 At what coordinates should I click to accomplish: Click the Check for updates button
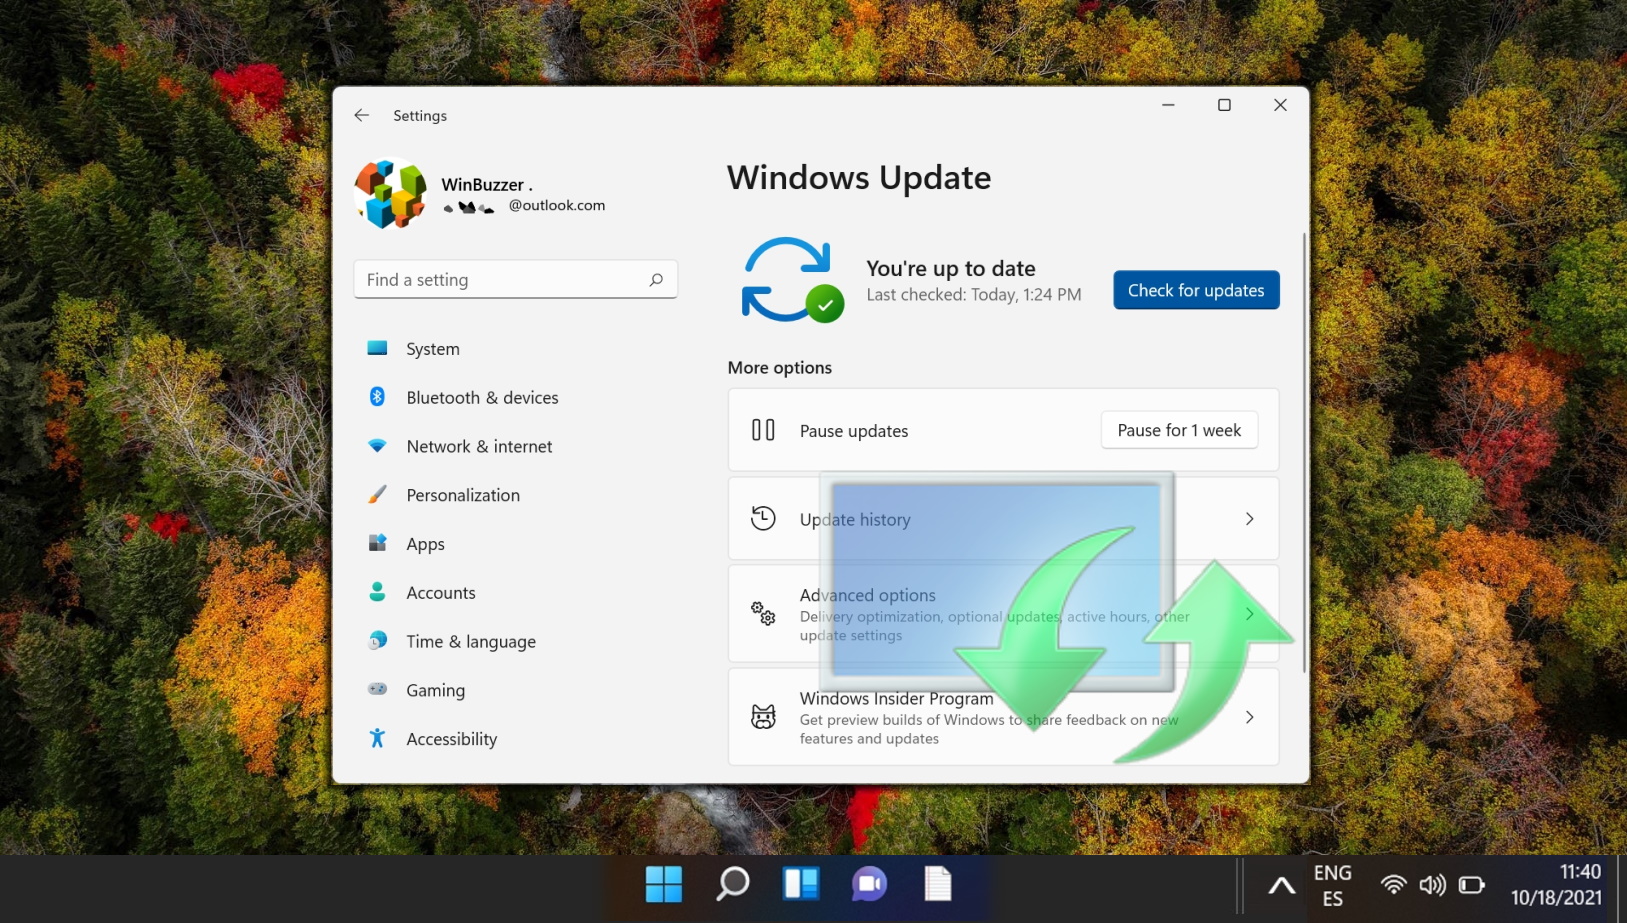coord(1195,289)
